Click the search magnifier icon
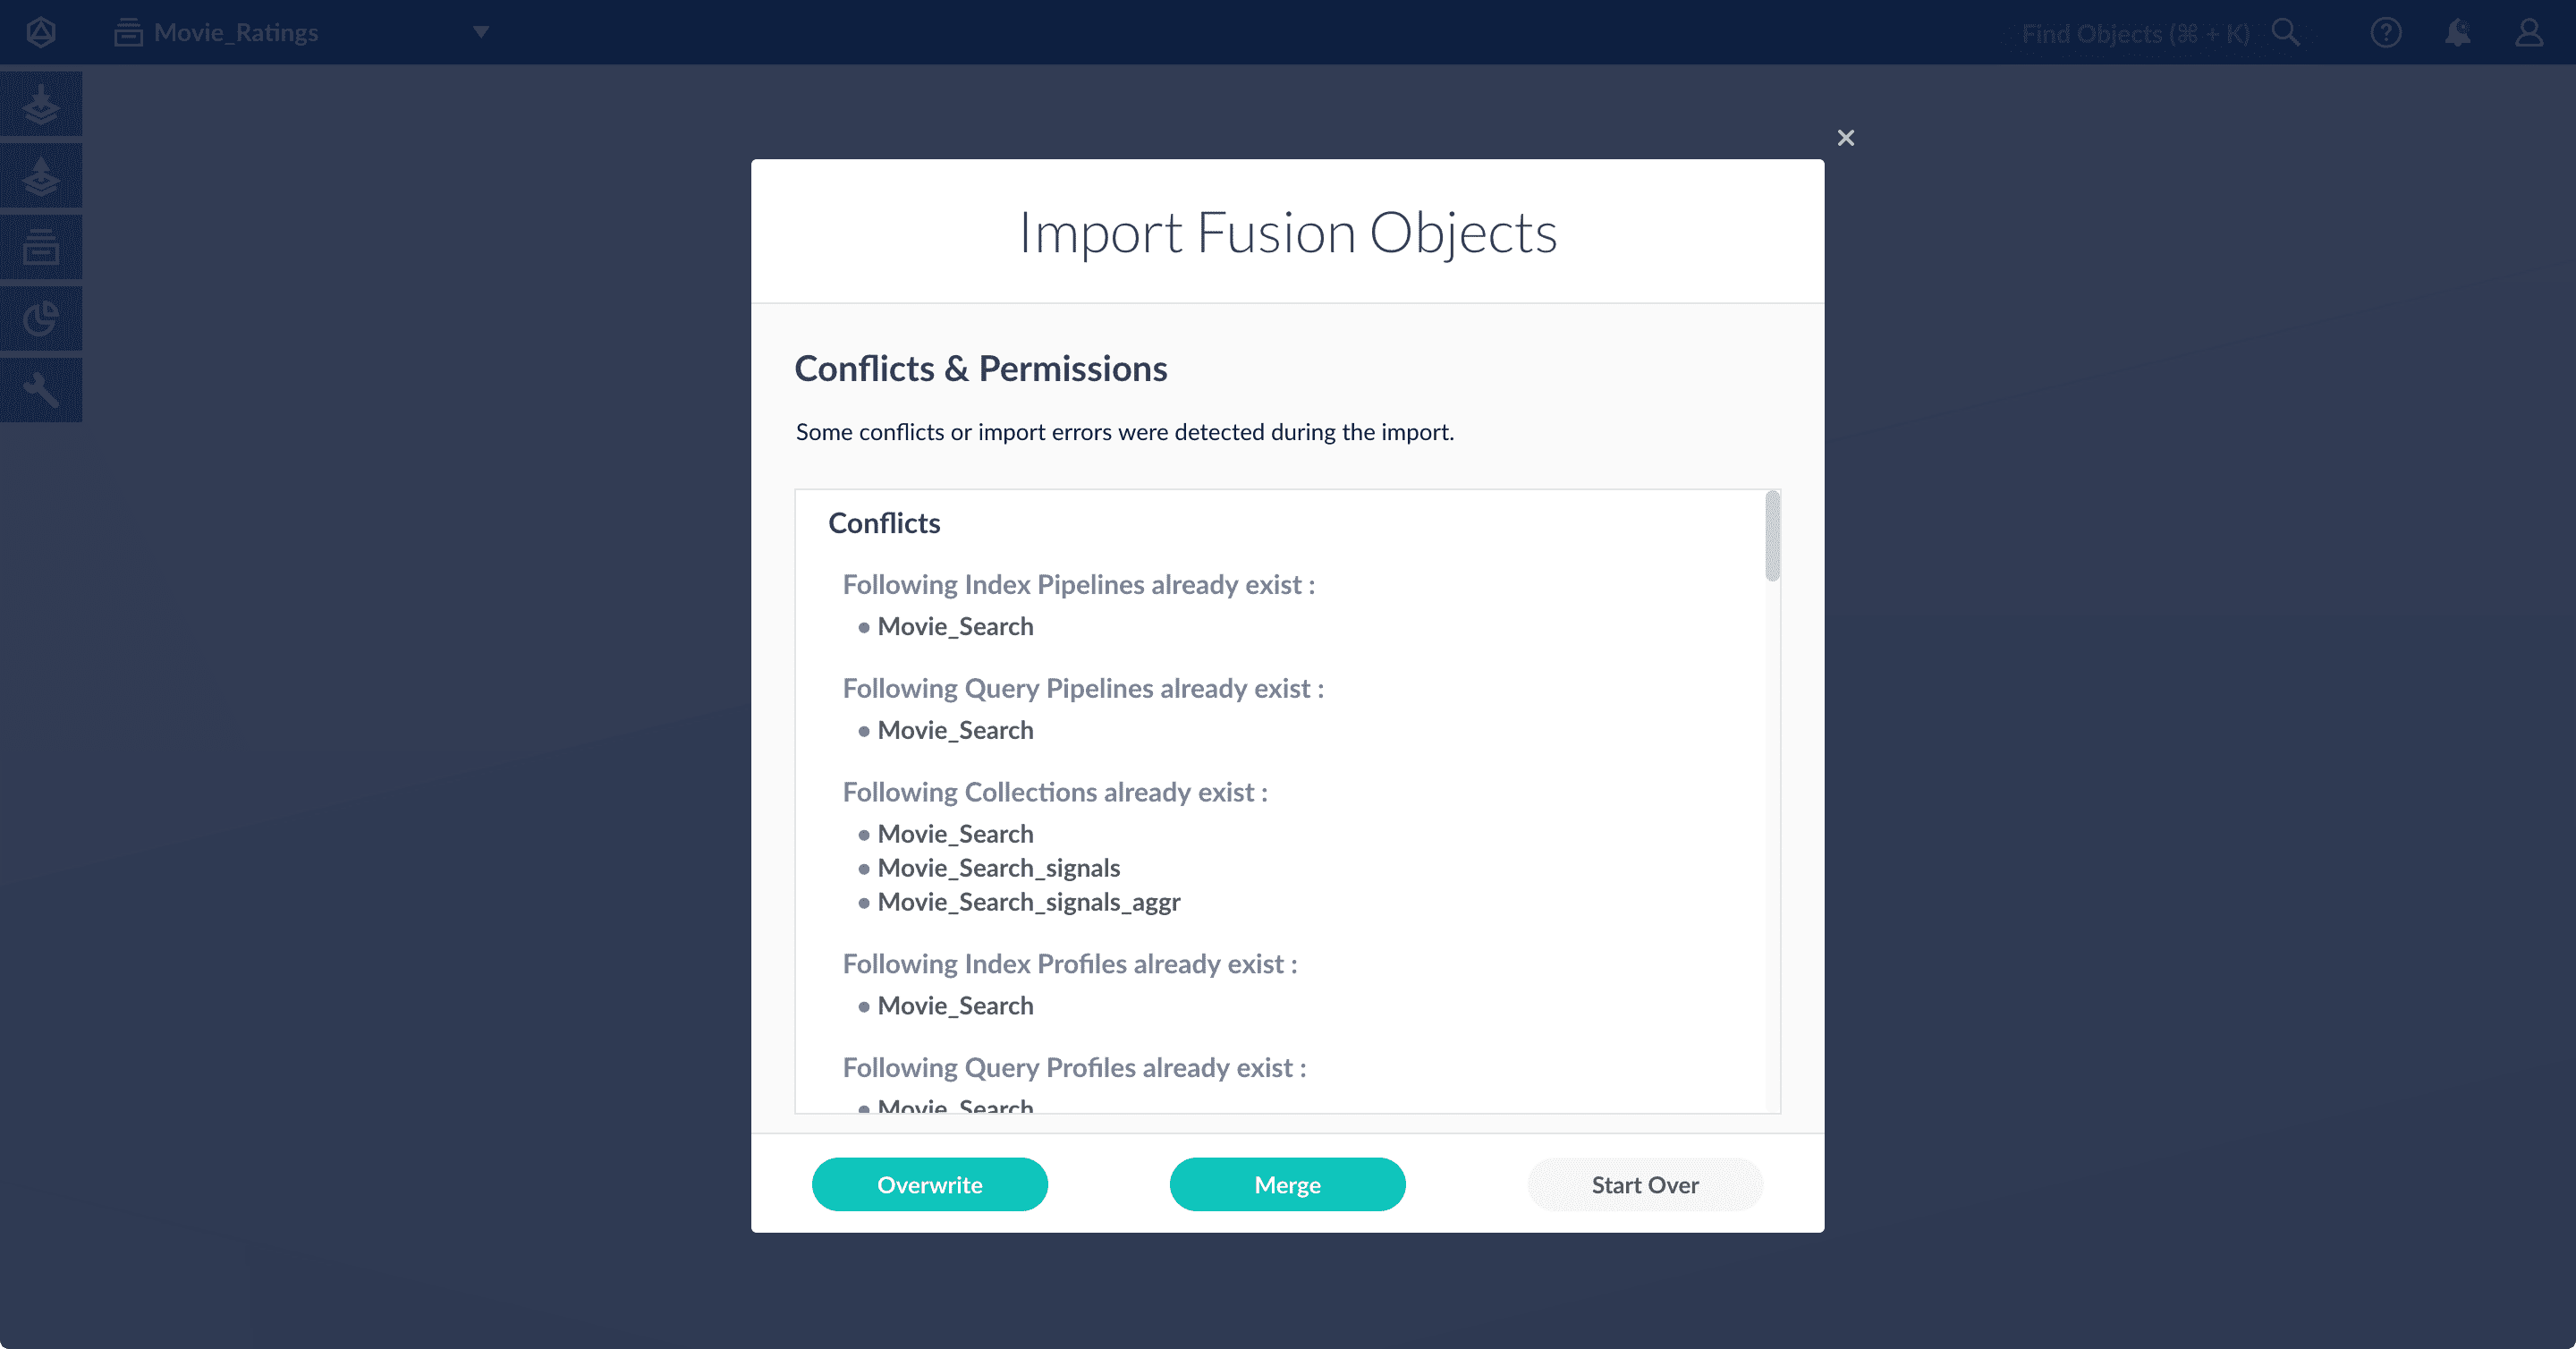This screenshot has height=1349, width=2576. 2286,32
